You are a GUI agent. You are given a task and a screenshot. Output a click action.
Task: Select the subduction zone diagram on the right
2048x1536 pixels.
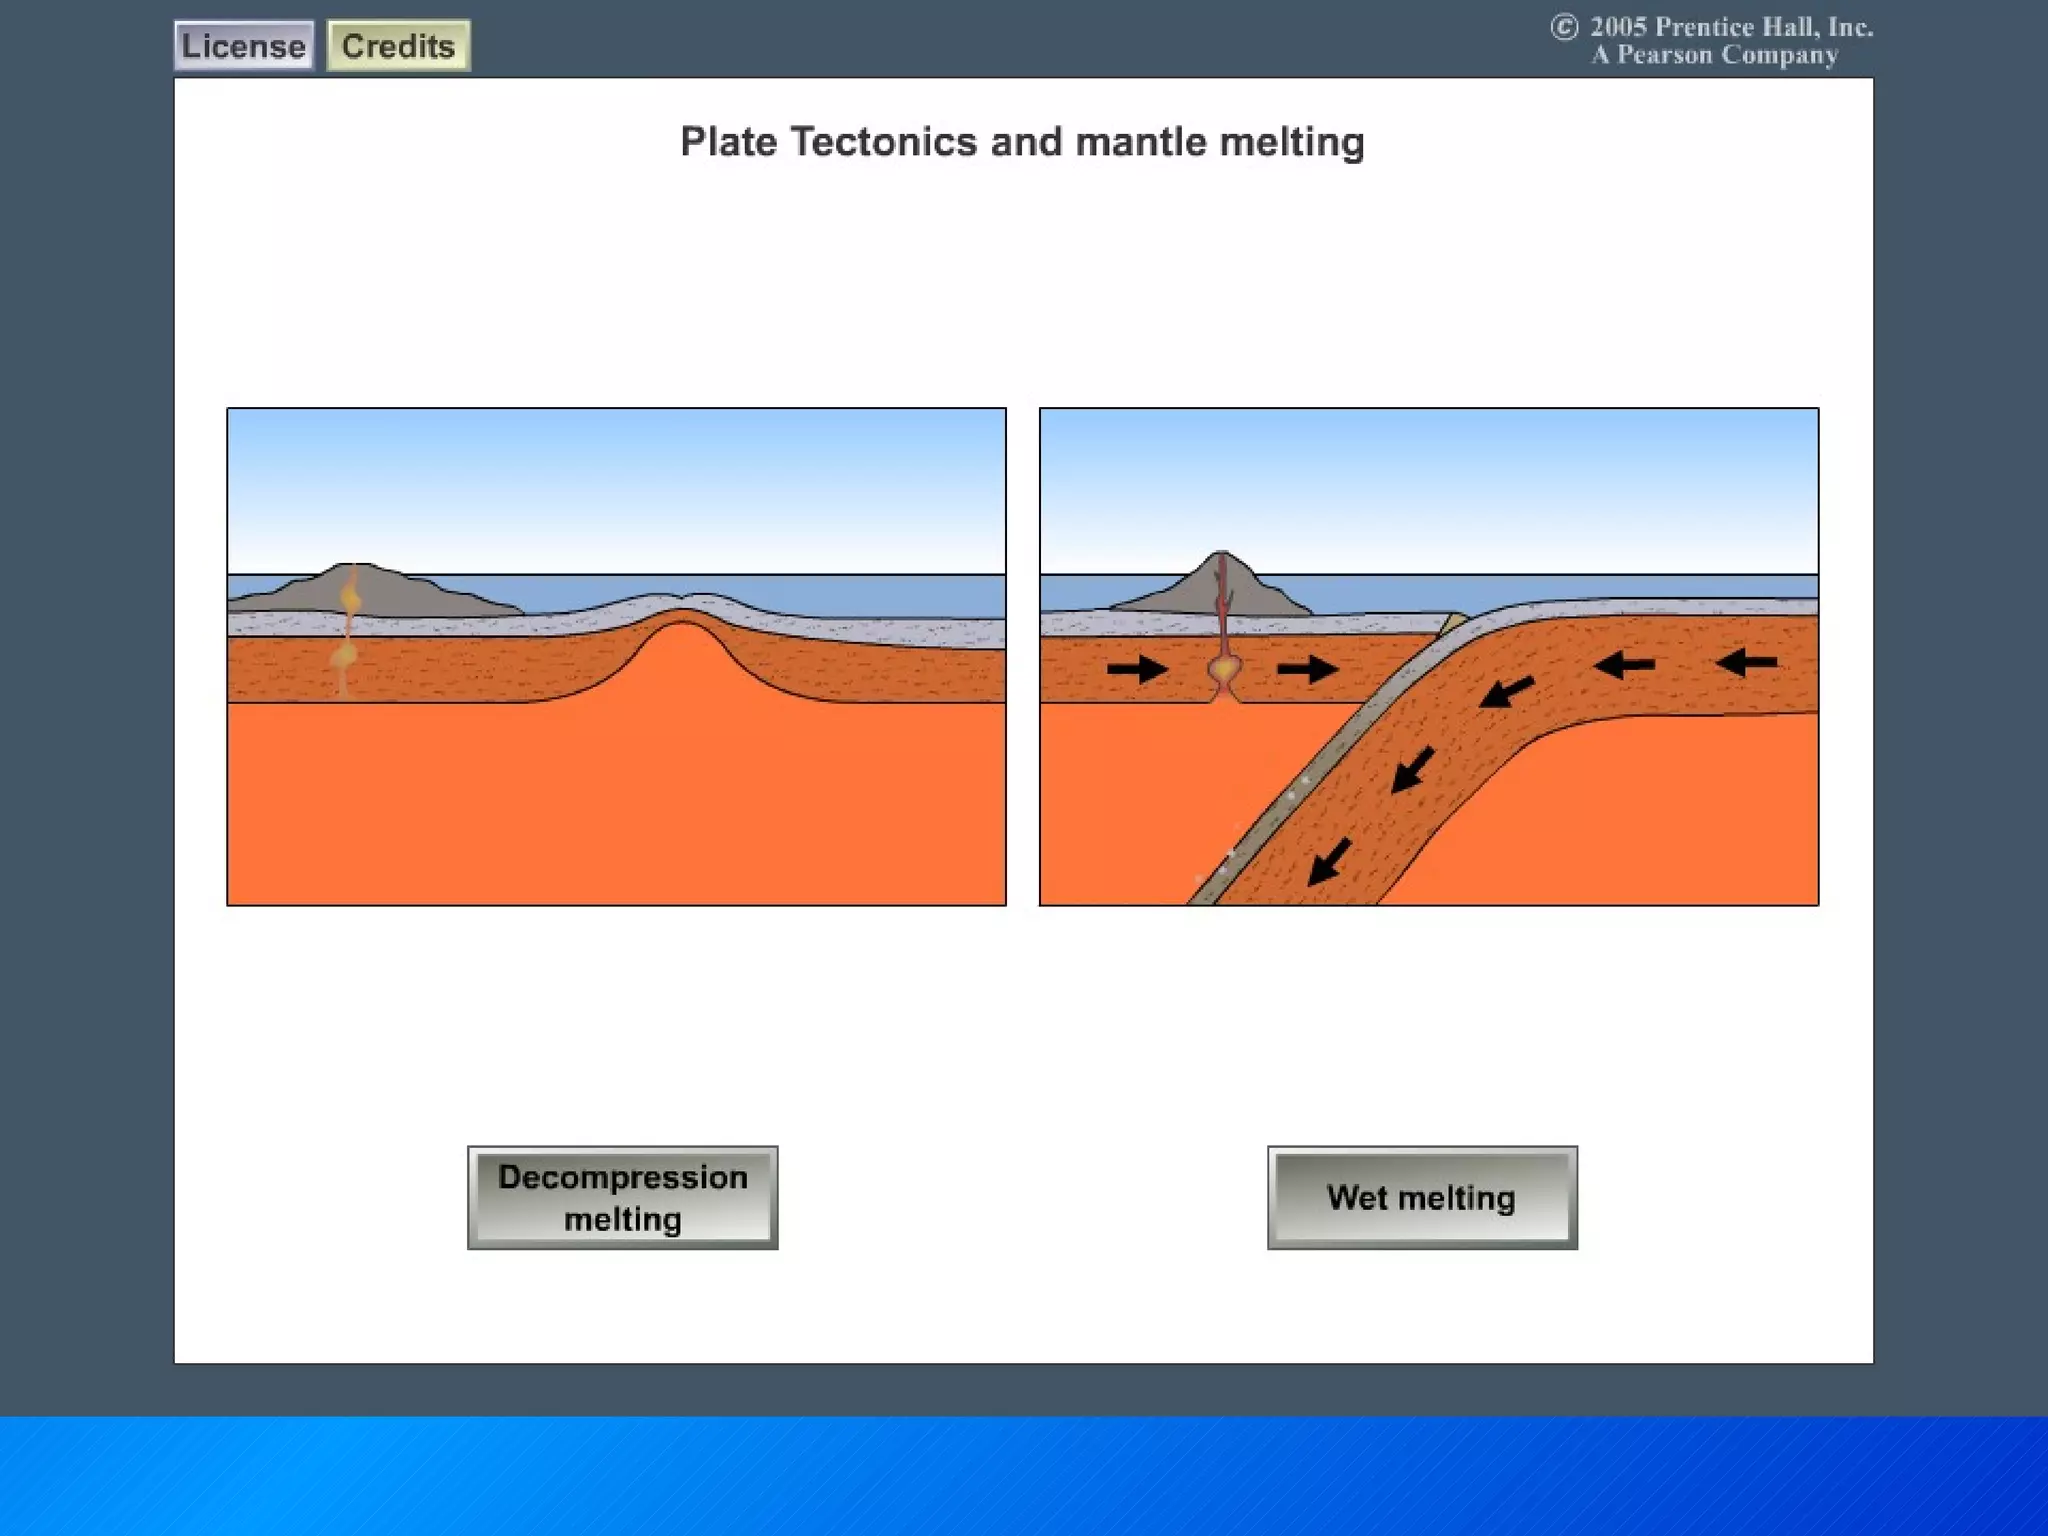1429,656
